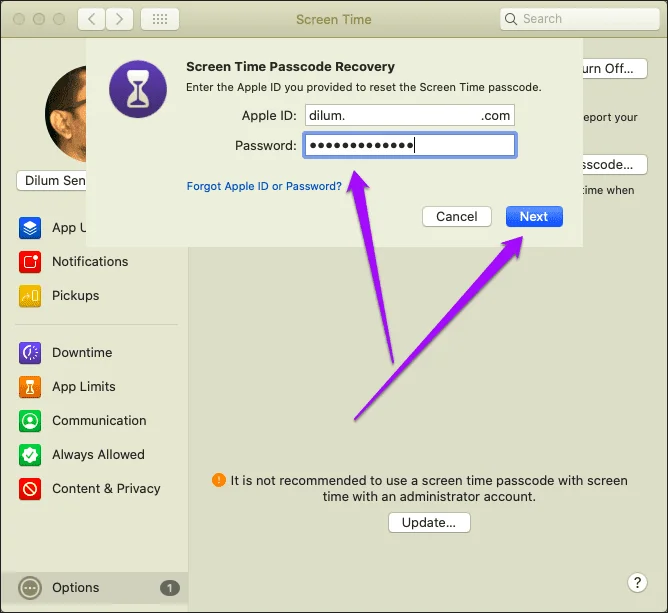Select Content & Privacy label
This screenshot has width=668, height=613.
click(106, 489)
